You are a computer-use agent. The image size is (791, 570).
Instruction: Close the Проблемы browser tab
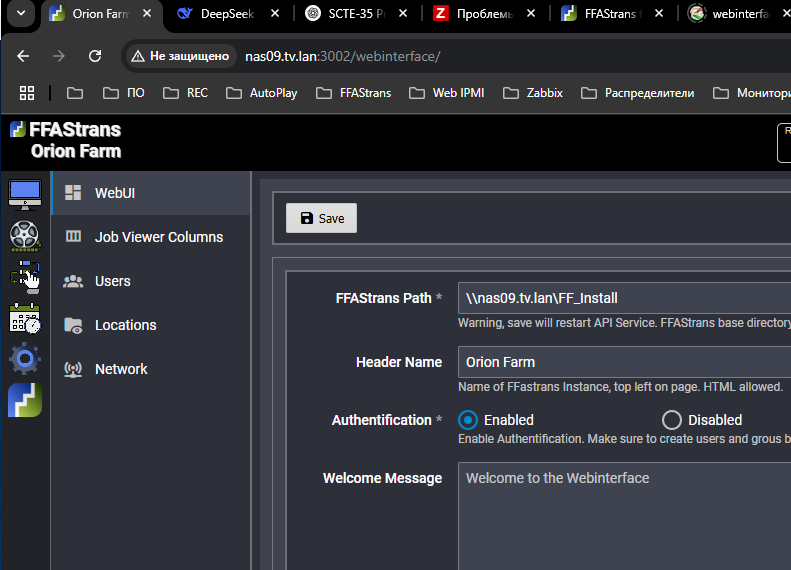531,14
